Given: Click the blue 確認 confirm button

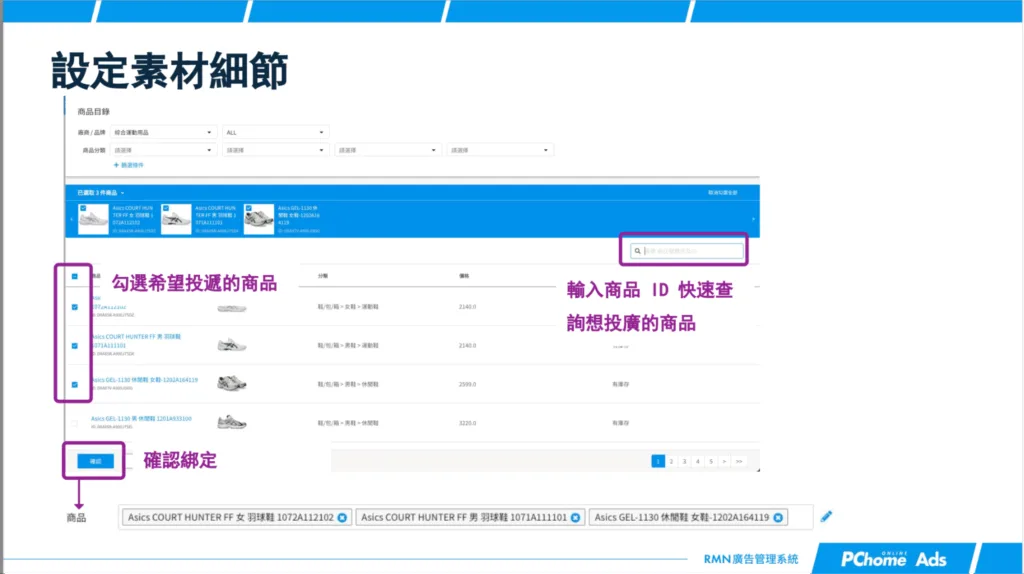Looking at the screenshot, I should click(95, 461).
